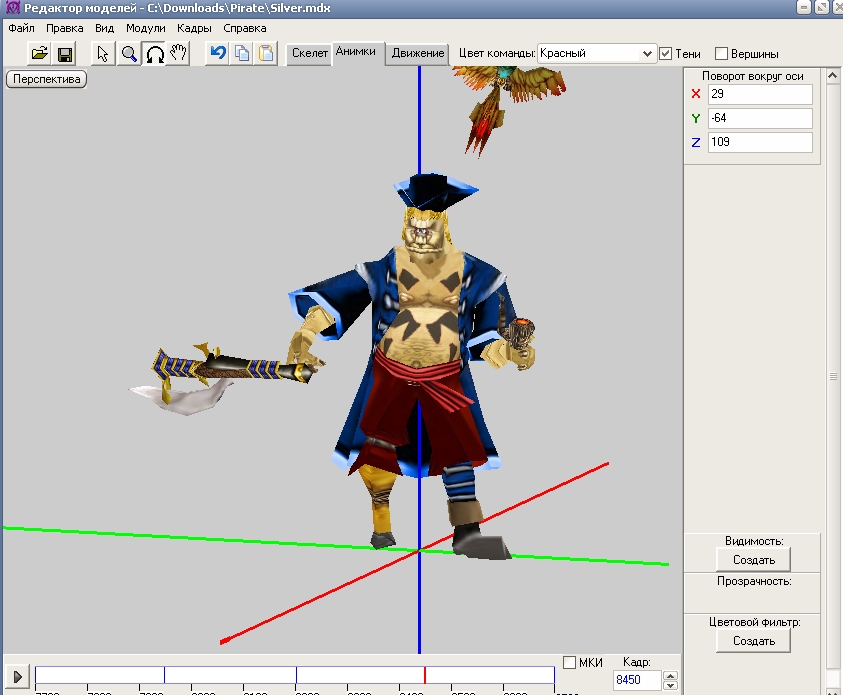The image size is (843, 695).
Task: Select the arrow pointer tool
Action: pyautogui.click(x=103, y=53)
